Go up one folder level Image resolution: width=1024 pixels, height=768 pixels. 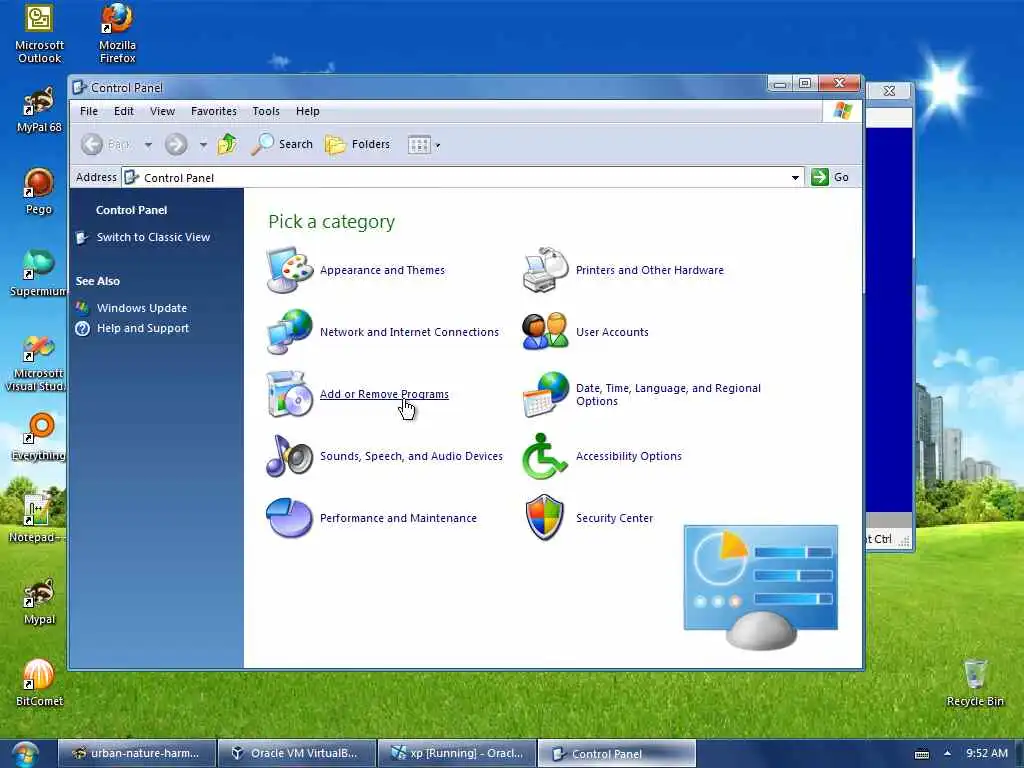click(x=227, y=144)
